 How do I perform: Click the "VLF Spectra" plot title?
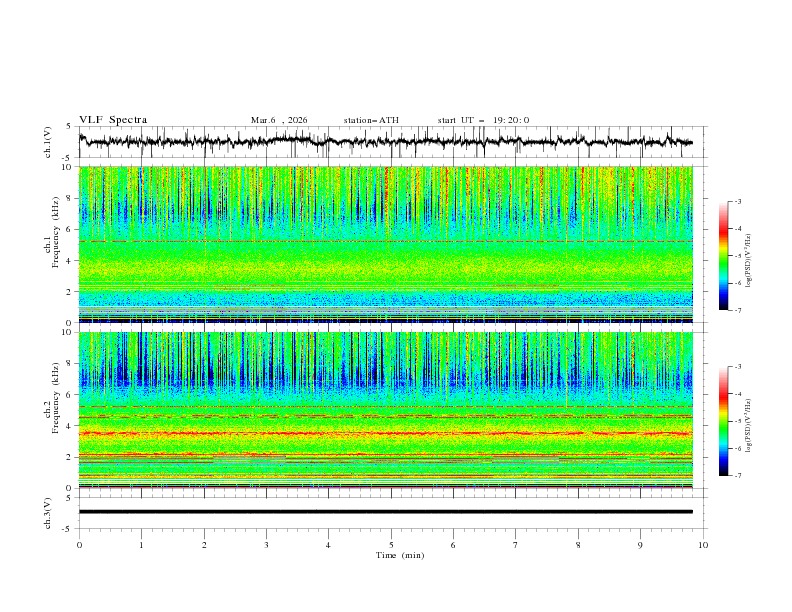[113, 120]
